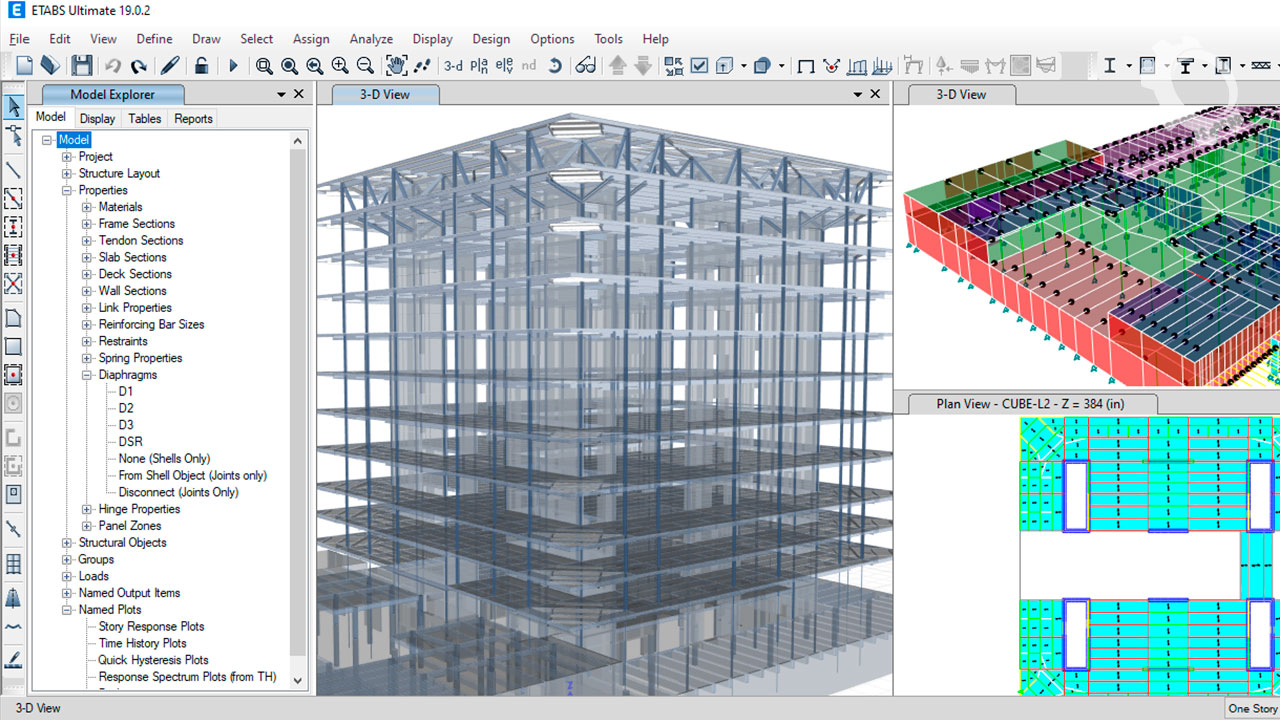Click the Elevation view toolbar button
The width and height of the screenshot is (1280, 720).
tap(504, 66)
